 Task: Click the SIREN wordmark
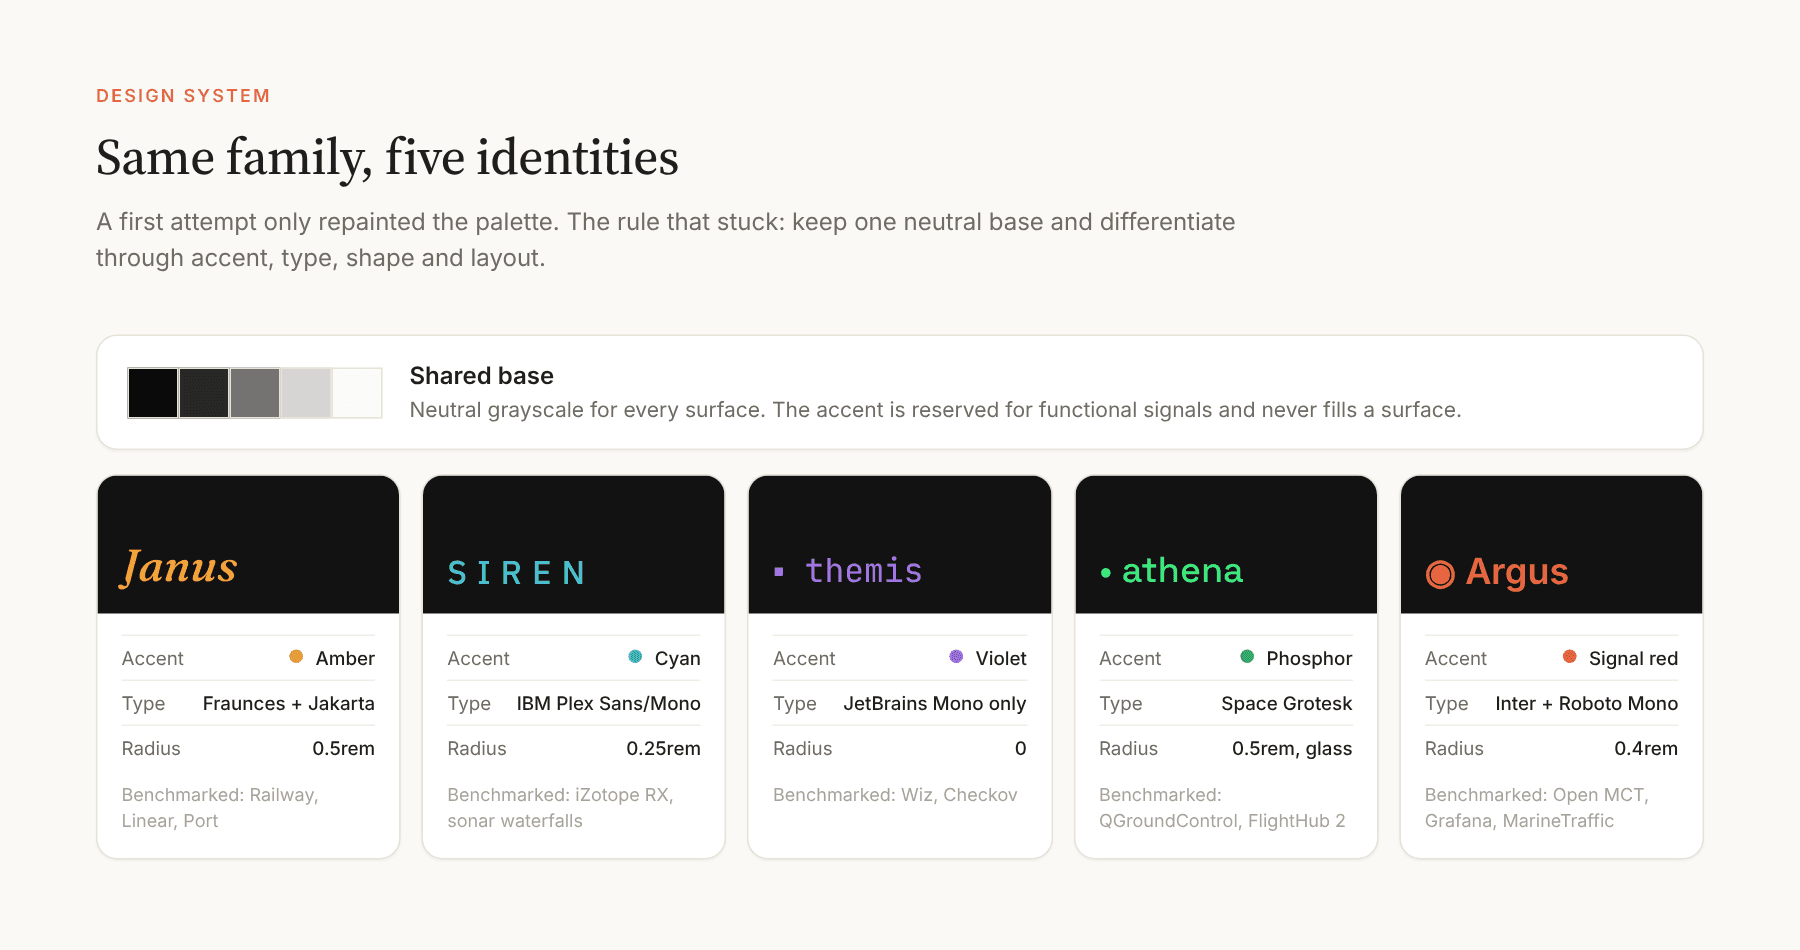(x=516, y=573)
